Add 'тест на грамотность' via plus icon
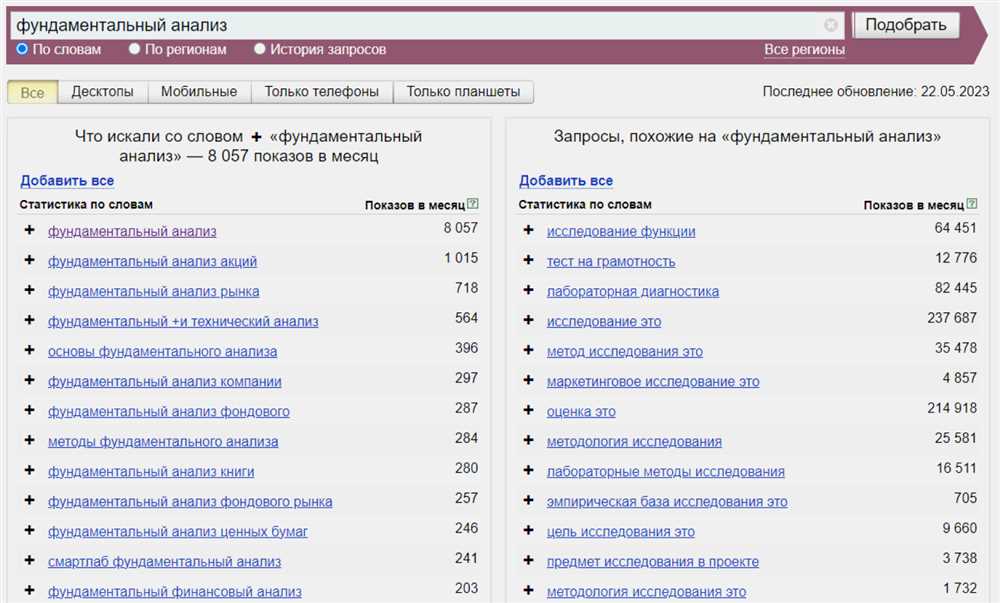The height and width of the screenshot is (603, 1000). click(x=528, y=260)
